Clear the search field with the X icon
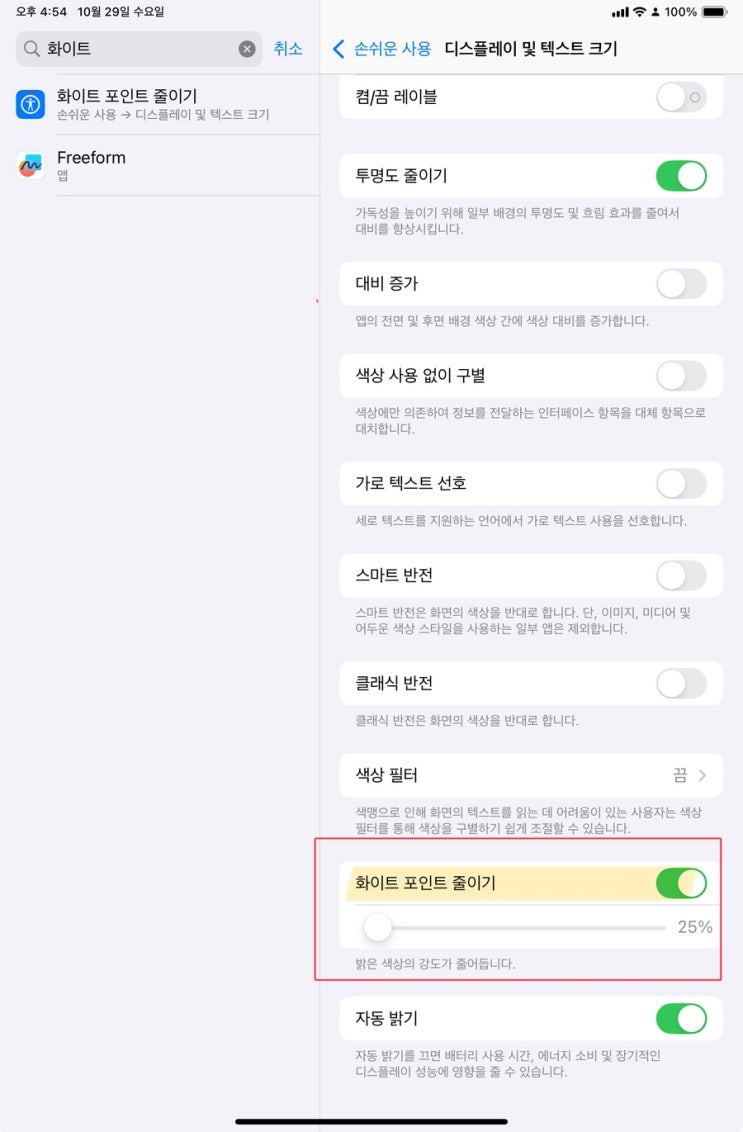 (x=247, y=48)
